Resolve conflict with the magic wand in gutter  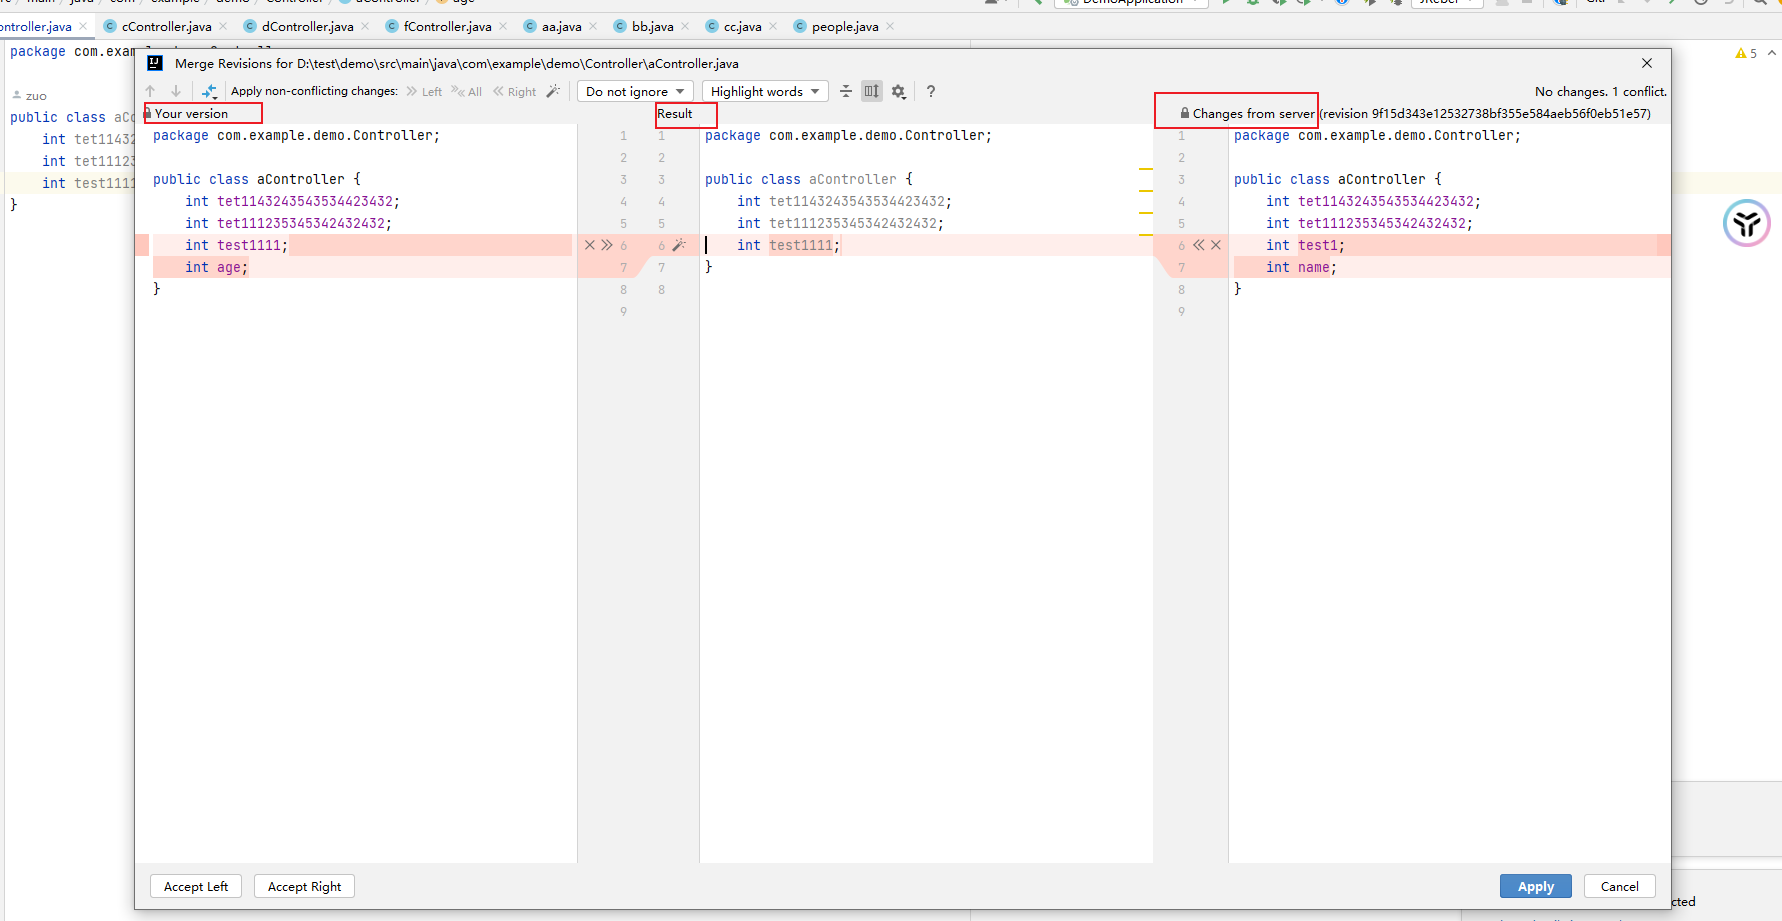(679, 245)
